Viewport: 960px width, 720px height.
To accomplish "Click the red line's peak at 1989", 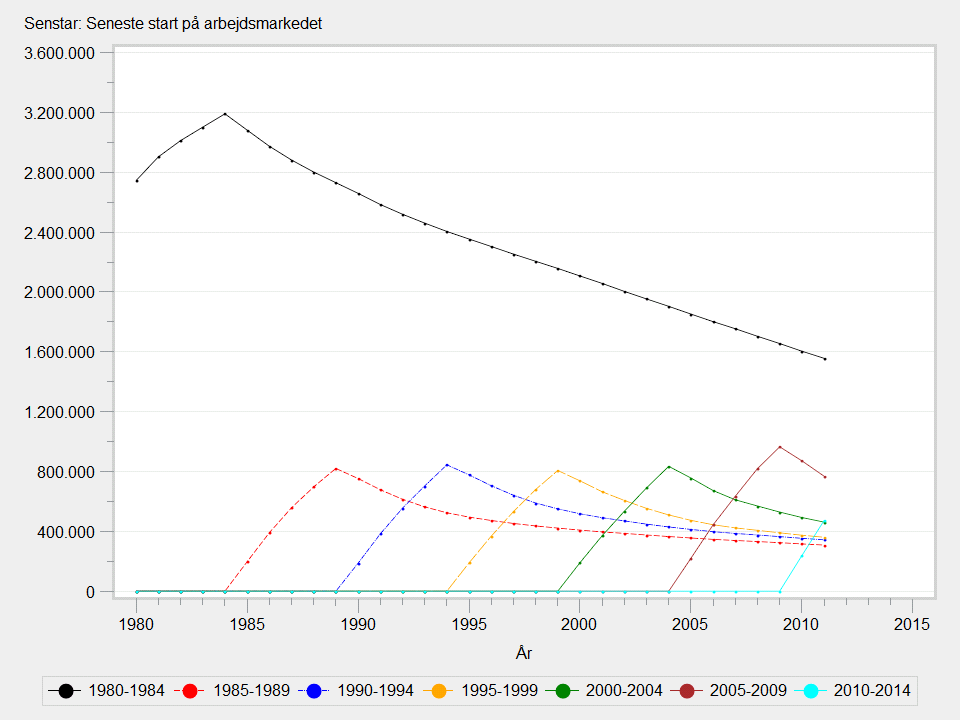I will (x=336, y=468).
